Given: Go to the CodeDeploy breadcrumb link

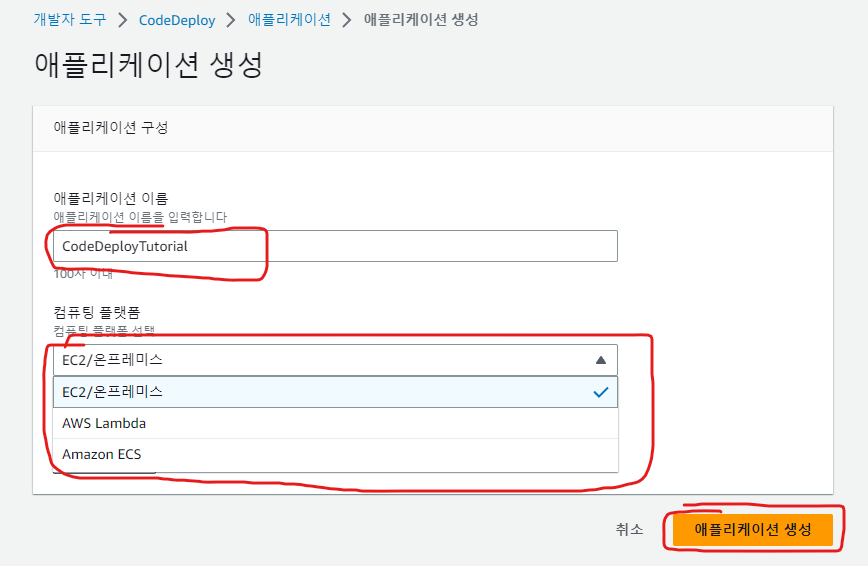Looking at the screenshot, I should [x=177, y=20].
